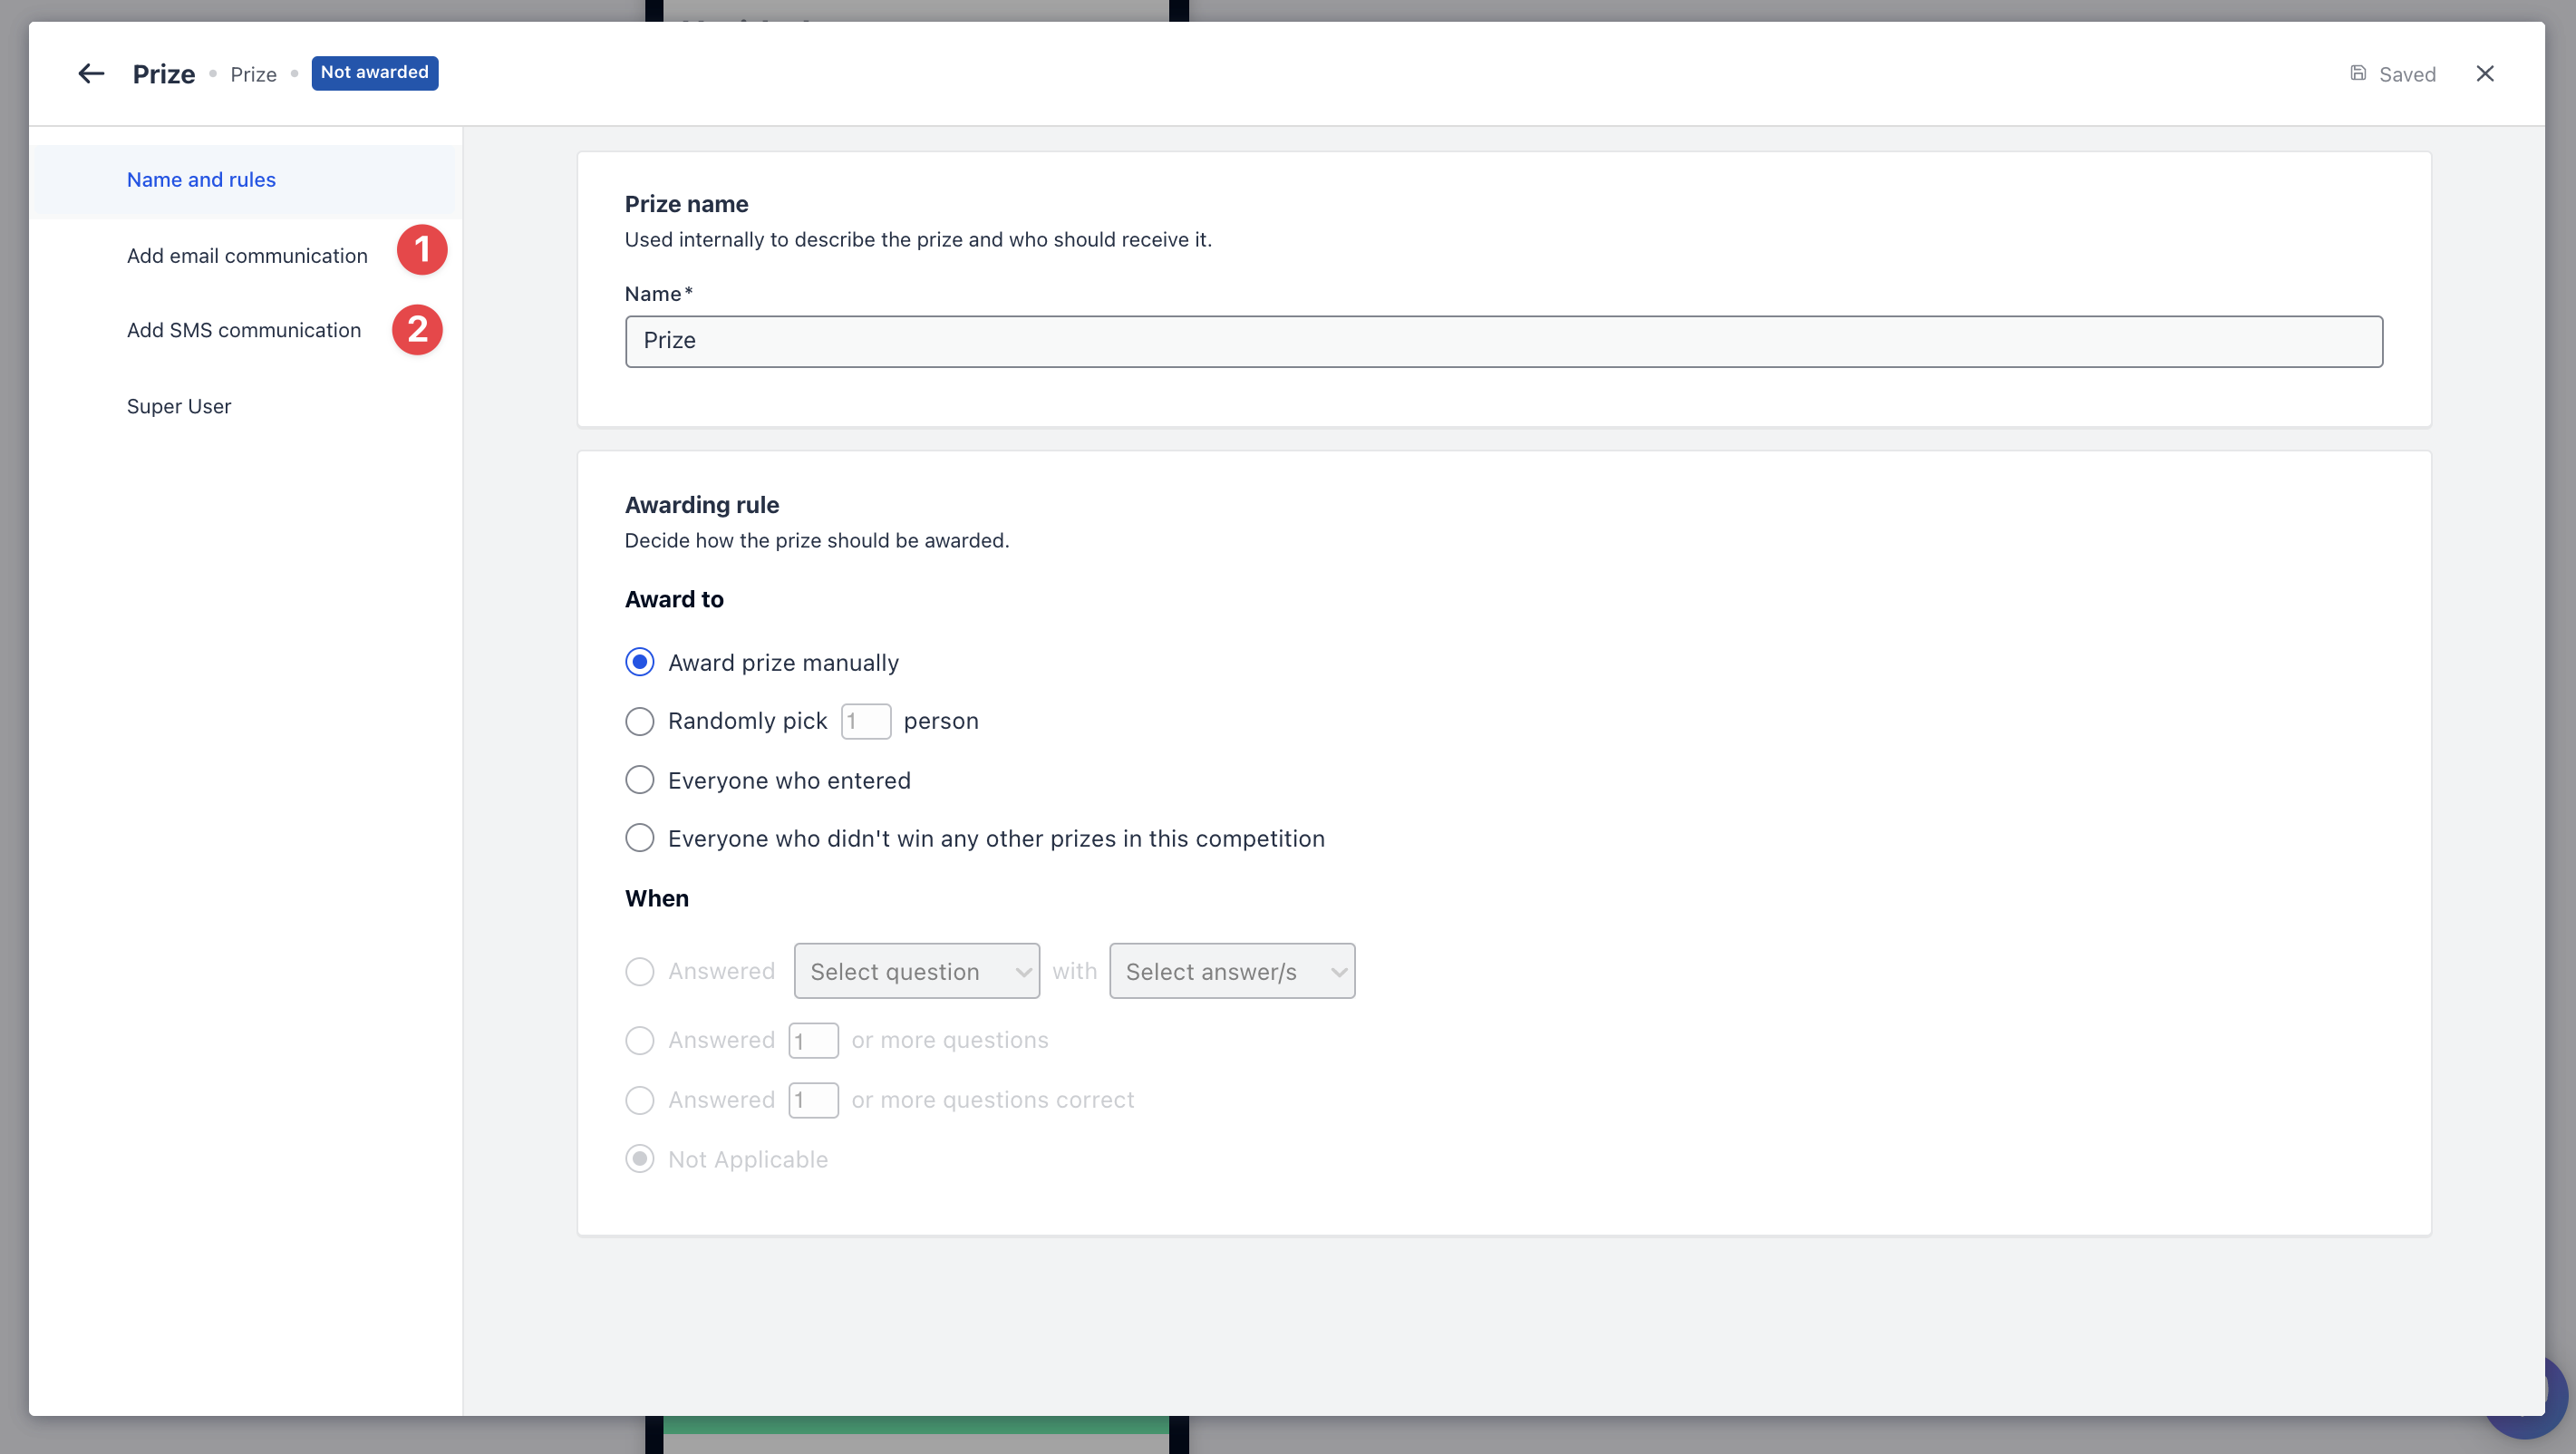Click the back arrow icon
Image resolution: width=2576 pixels, height=1454 pixels.
click(x=91, y=74)
